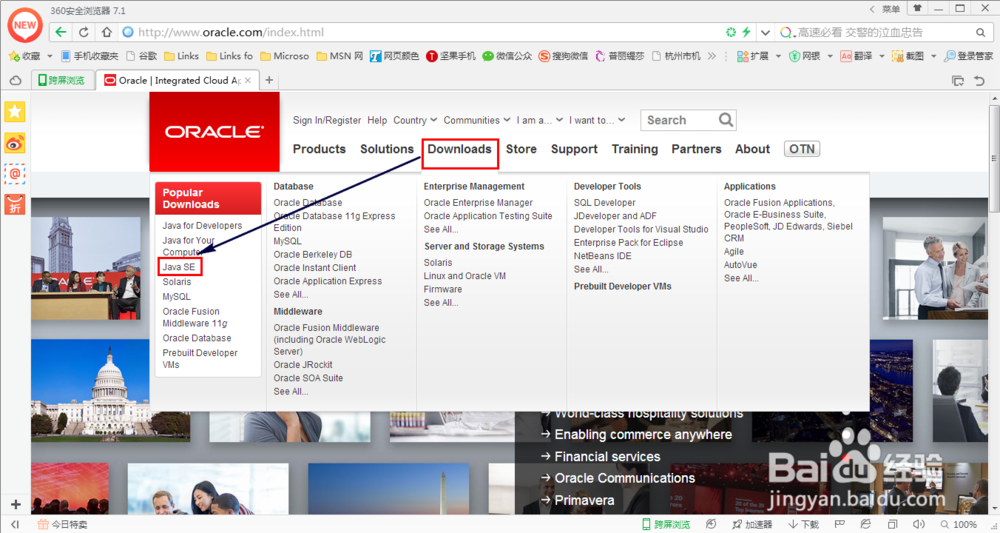Click the plus icon in left sidebar
Image resolution: width=1000 pixels, height=533 pixels.
pos(15,504)
